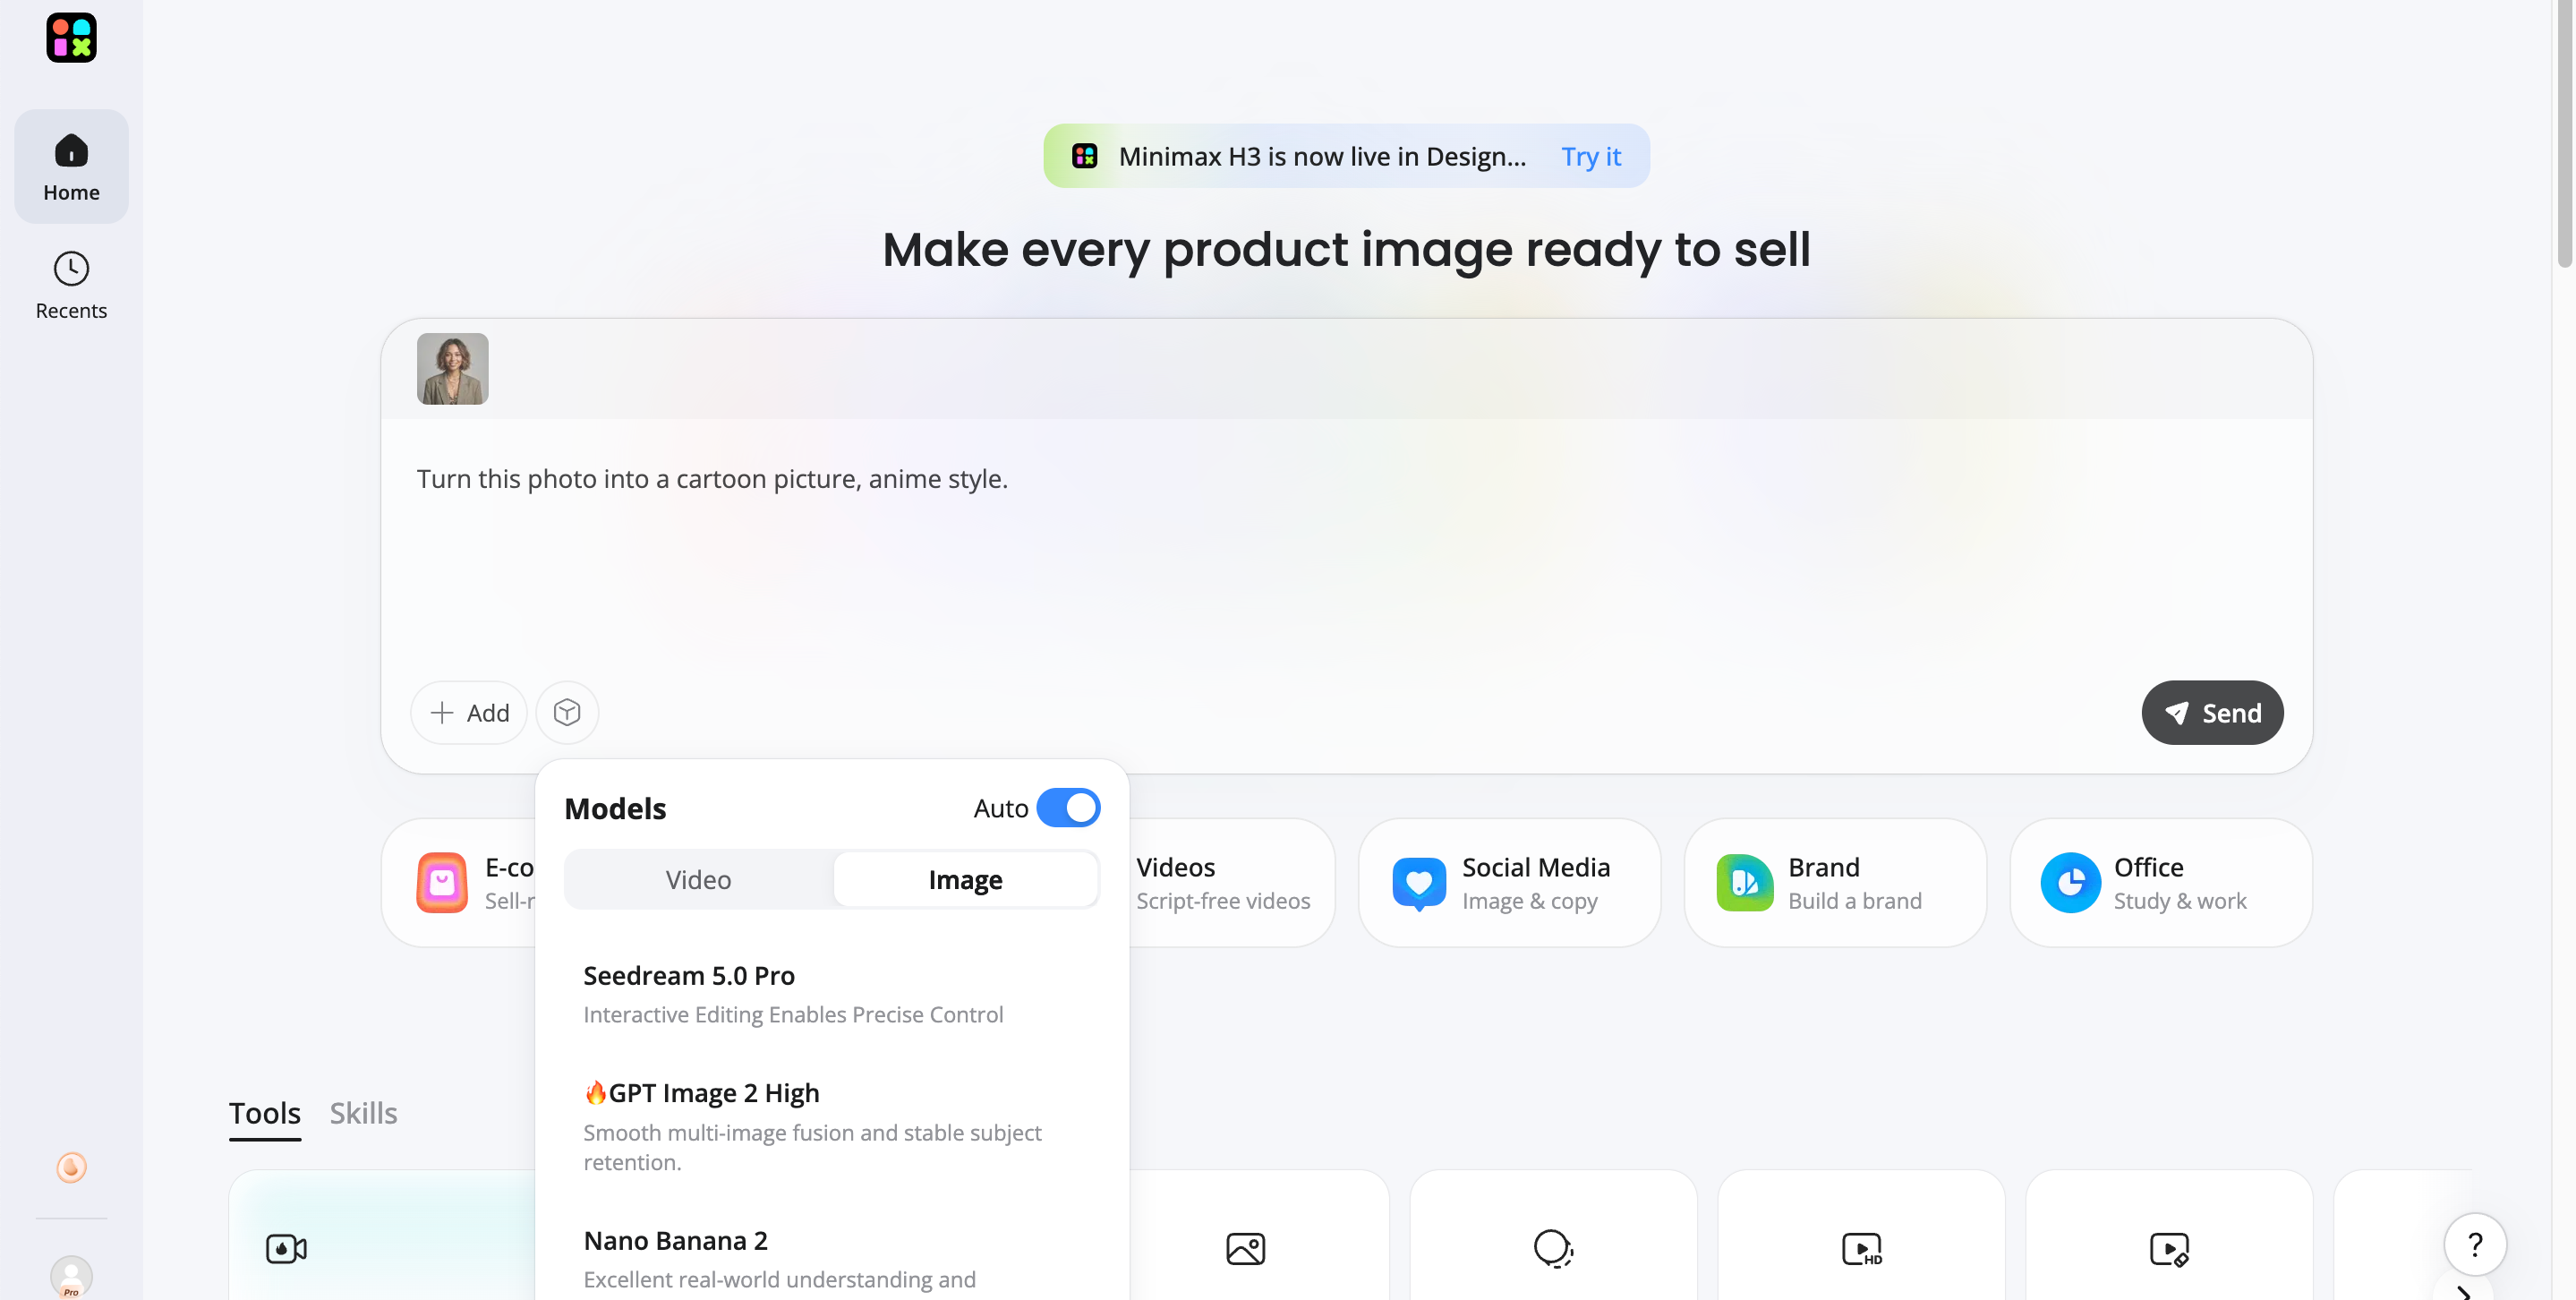Open the Videos script-free videos card
Viewport: 2576px width, 1300px height.
pos(1232,883)
